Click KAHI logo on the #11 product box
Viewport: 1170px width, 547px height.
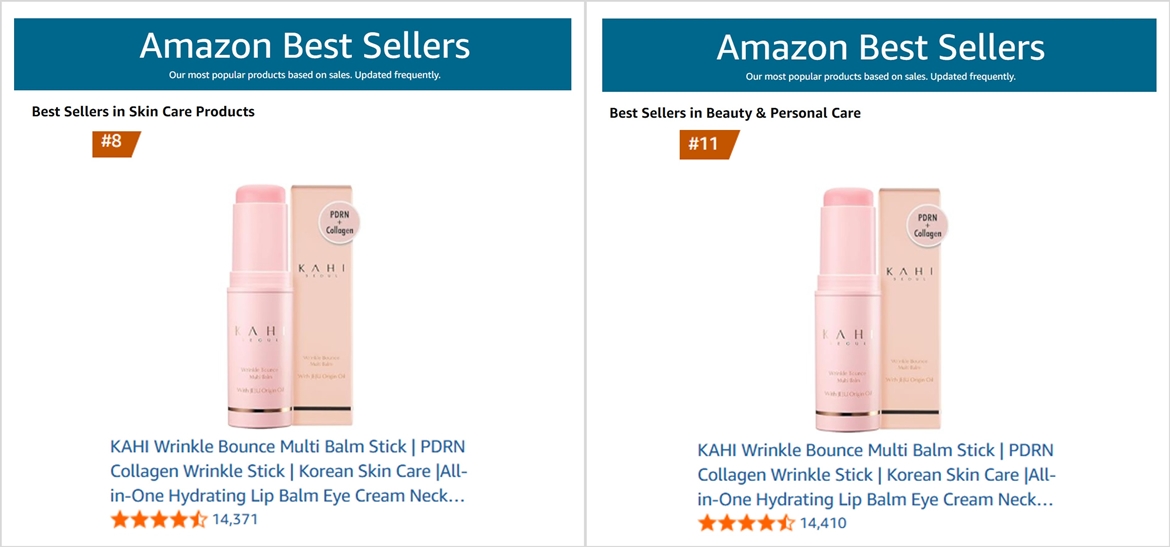point(908,272)
